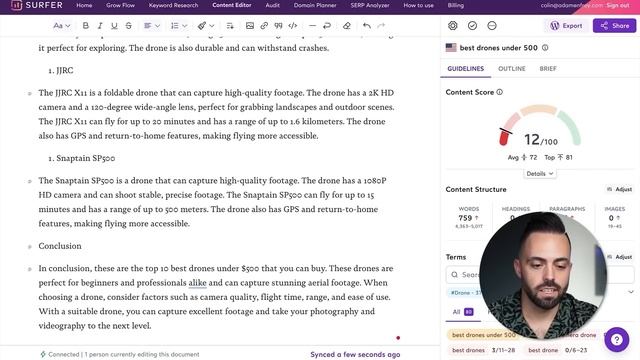
Task: Click the Conclusion heading text
Action: (60, 246)
